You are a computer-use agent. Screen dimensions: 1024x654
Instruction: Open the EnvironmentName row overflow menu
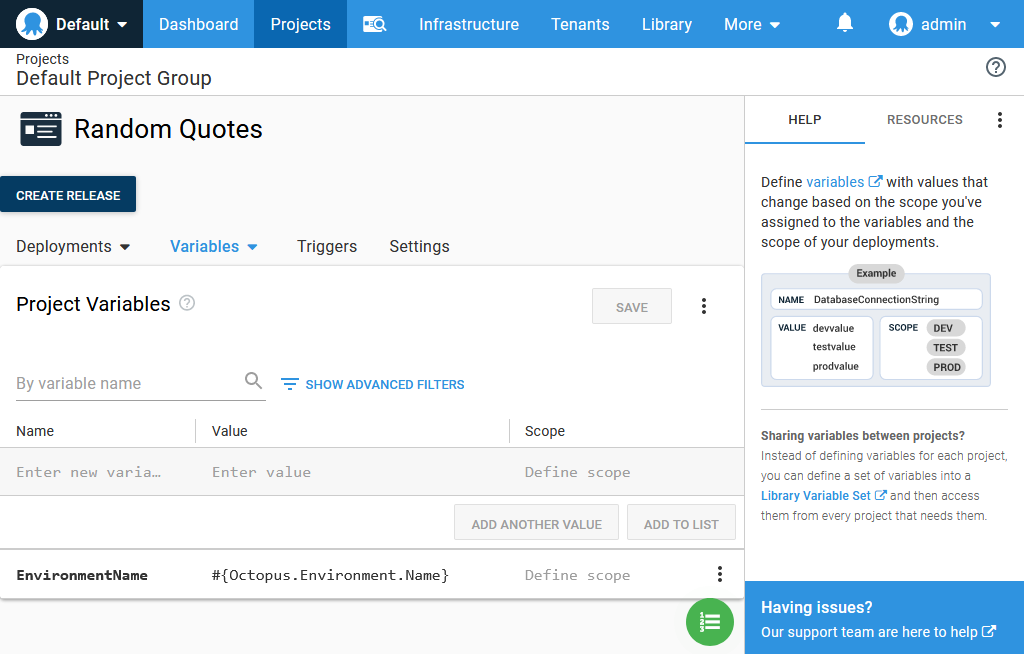pos(720,574)
